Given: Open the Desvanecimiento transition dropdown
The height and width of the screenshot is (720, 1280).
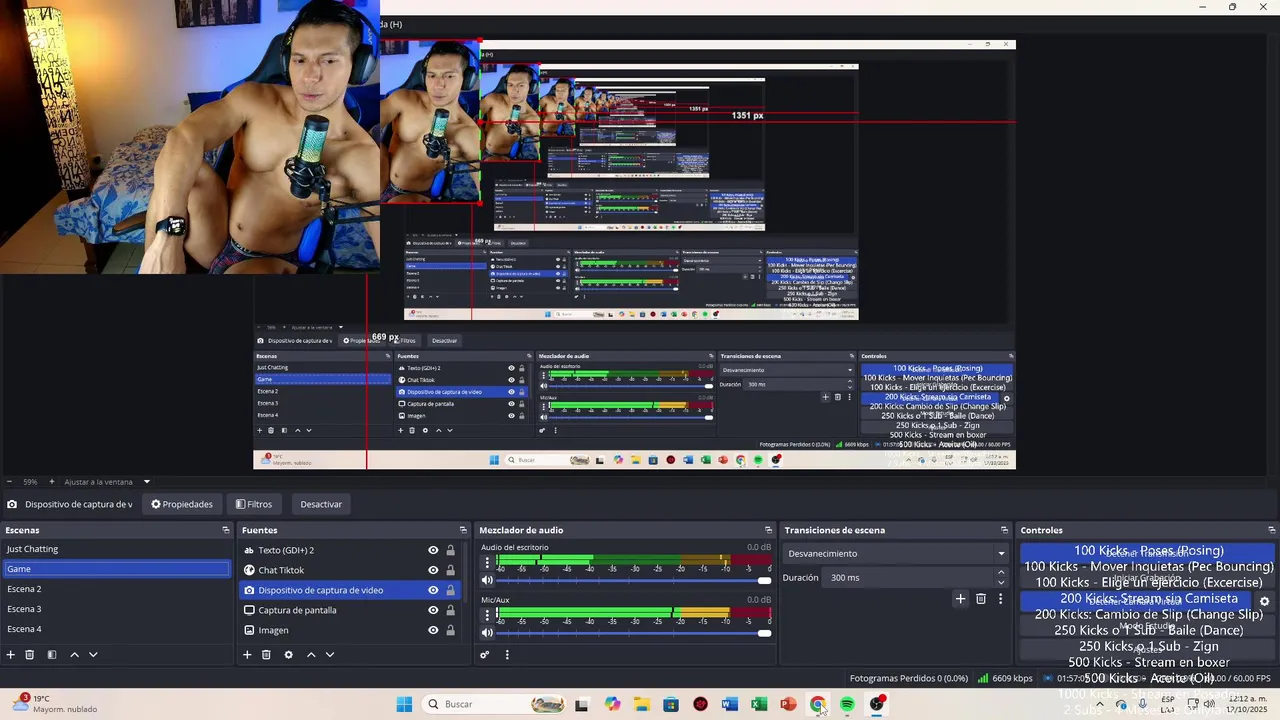Looking at the screenshot, I should pos(896,554).
